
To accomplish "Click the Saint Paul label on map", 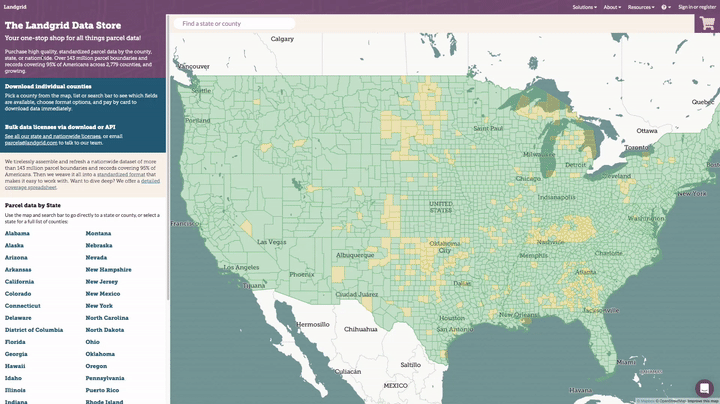I will pyautogui.click(x=488, y=129).
